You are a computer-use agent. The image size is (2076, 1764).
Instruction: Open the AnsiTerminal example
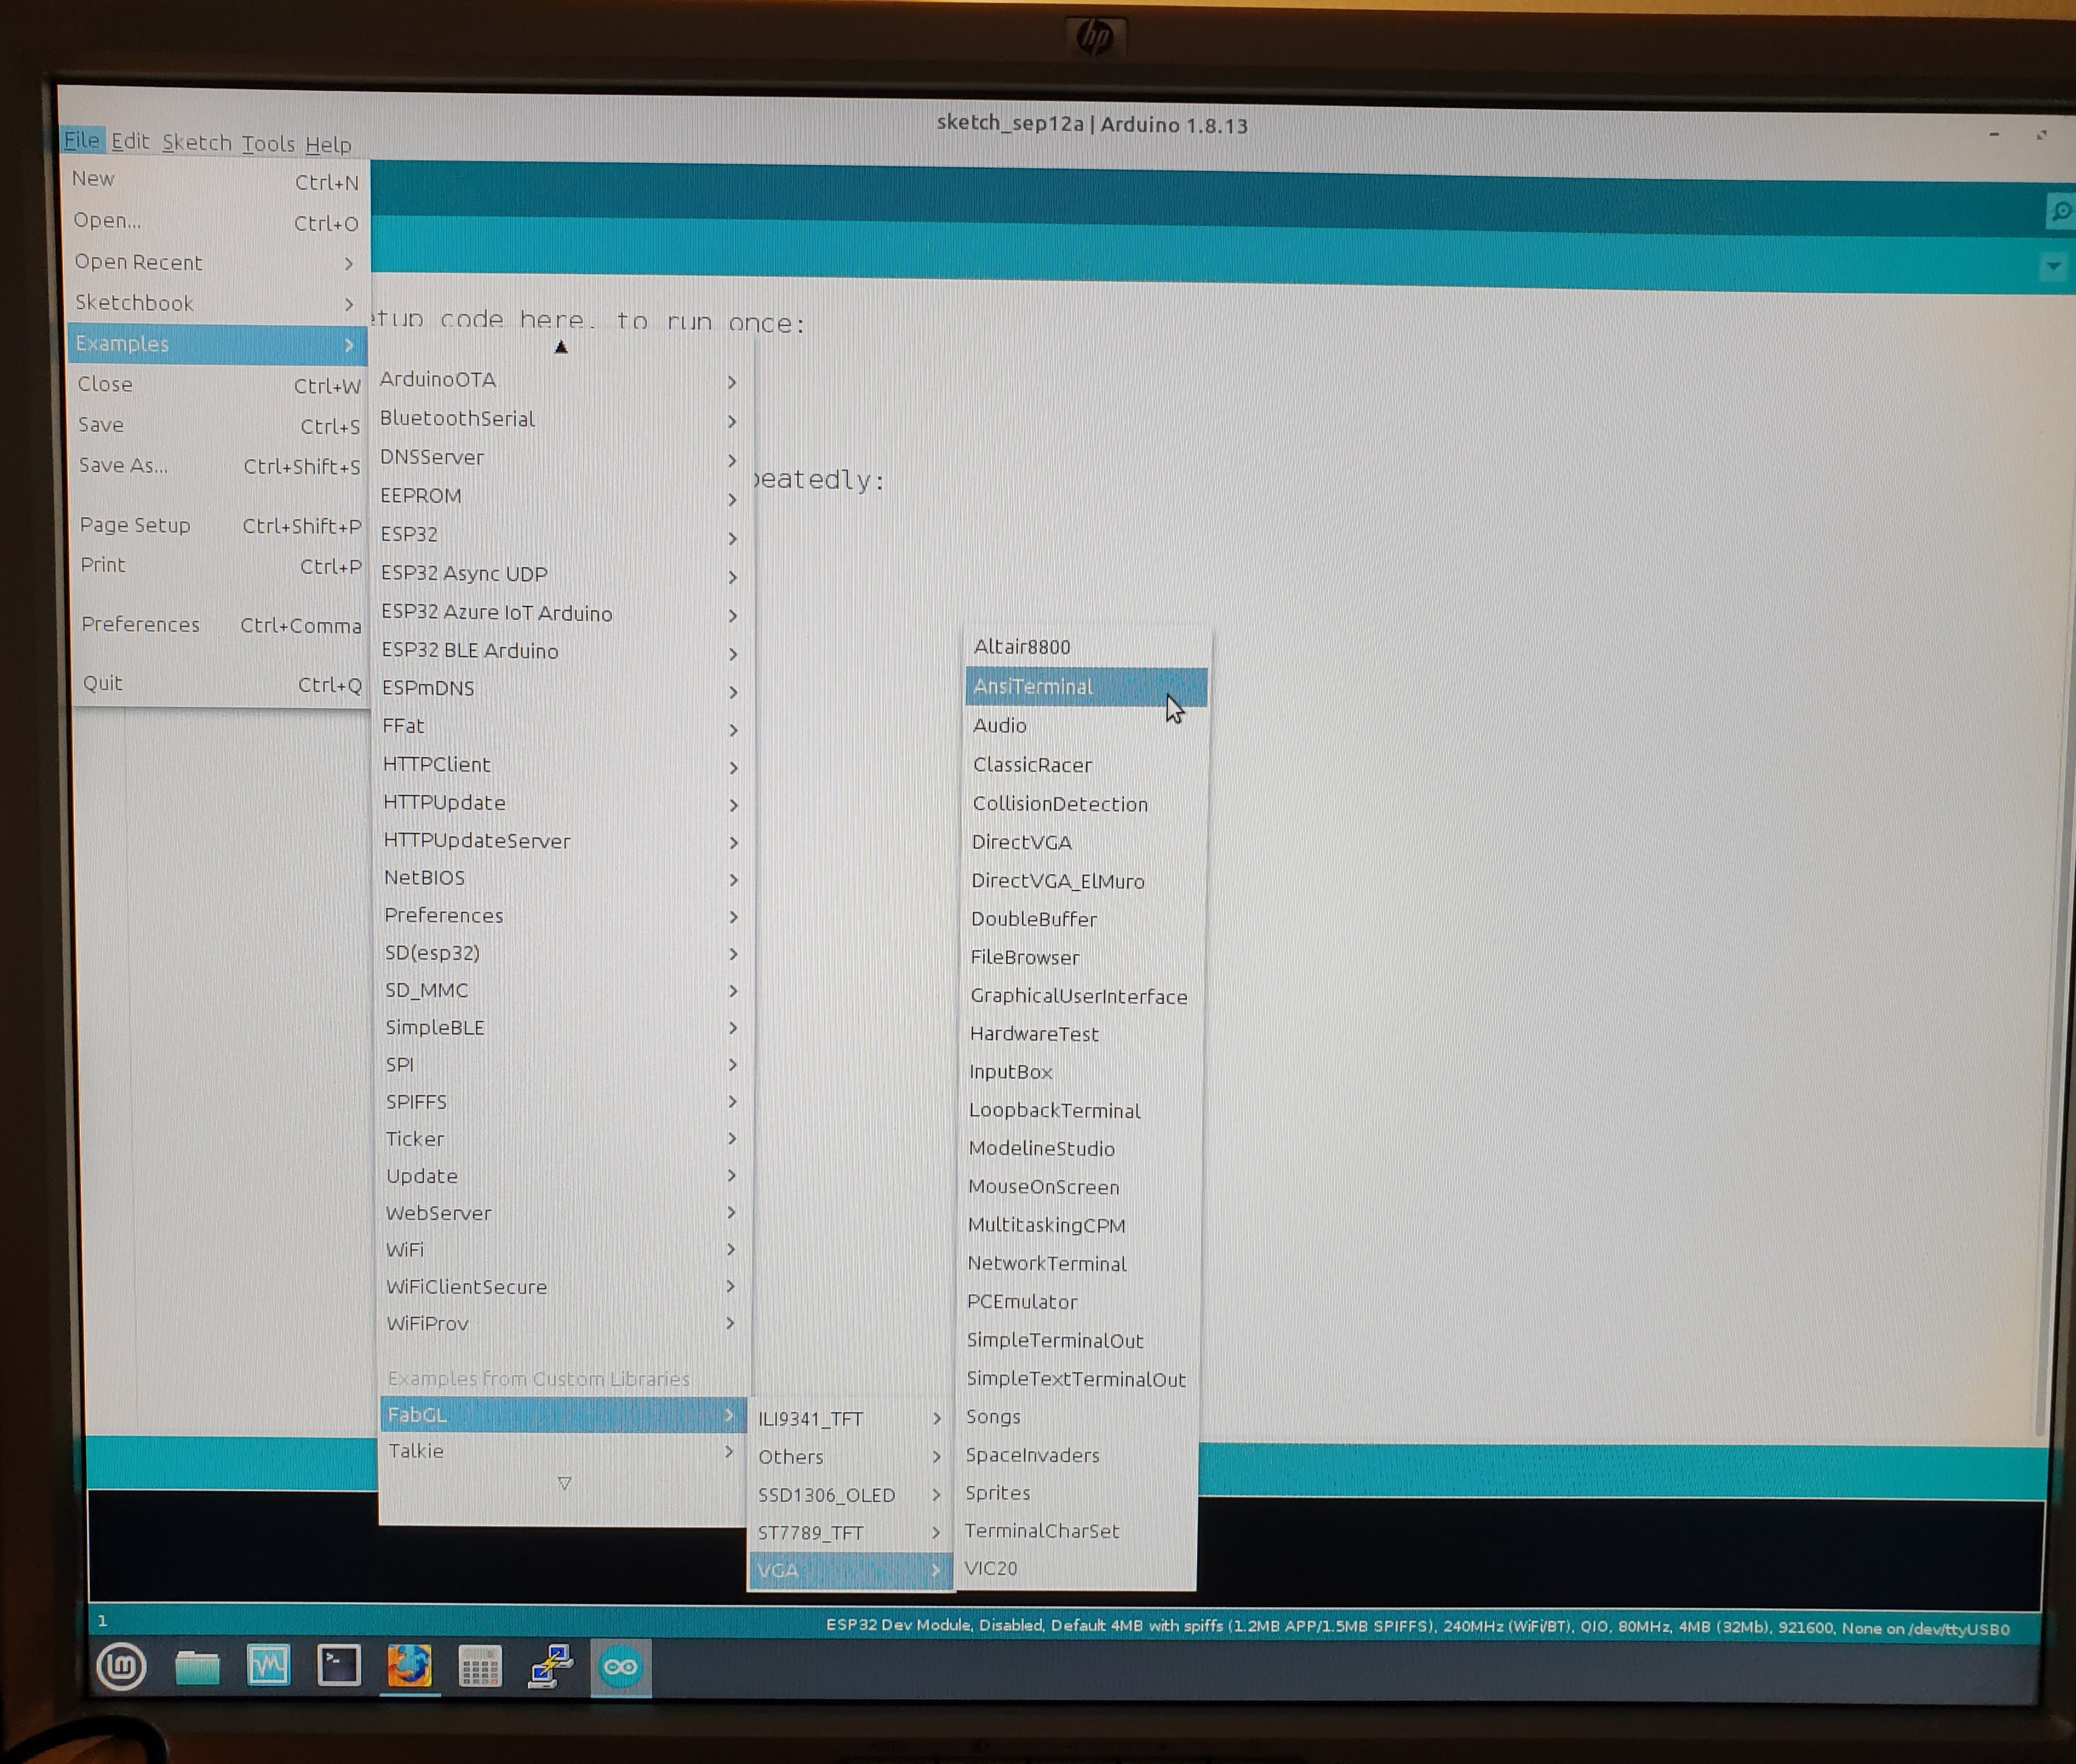coord(1086,687)
